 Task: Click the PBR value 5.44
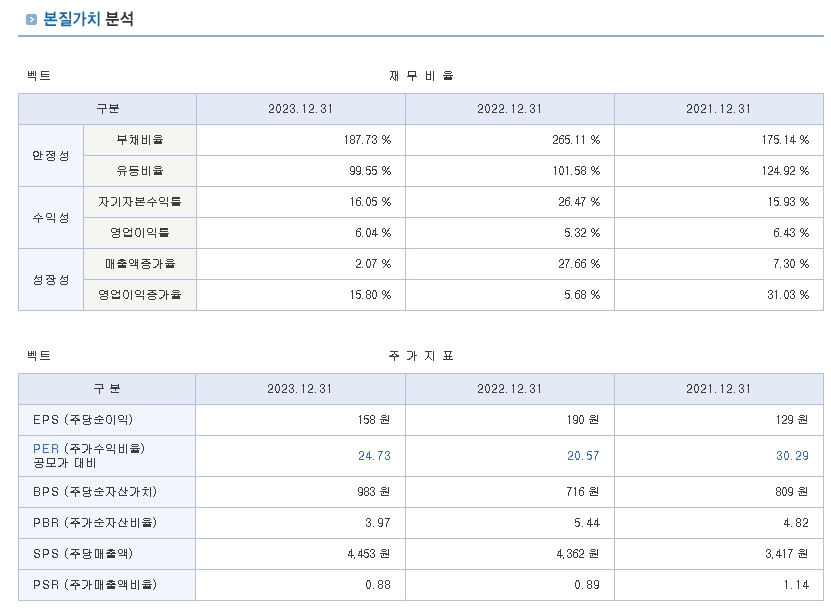coord(587,523)
